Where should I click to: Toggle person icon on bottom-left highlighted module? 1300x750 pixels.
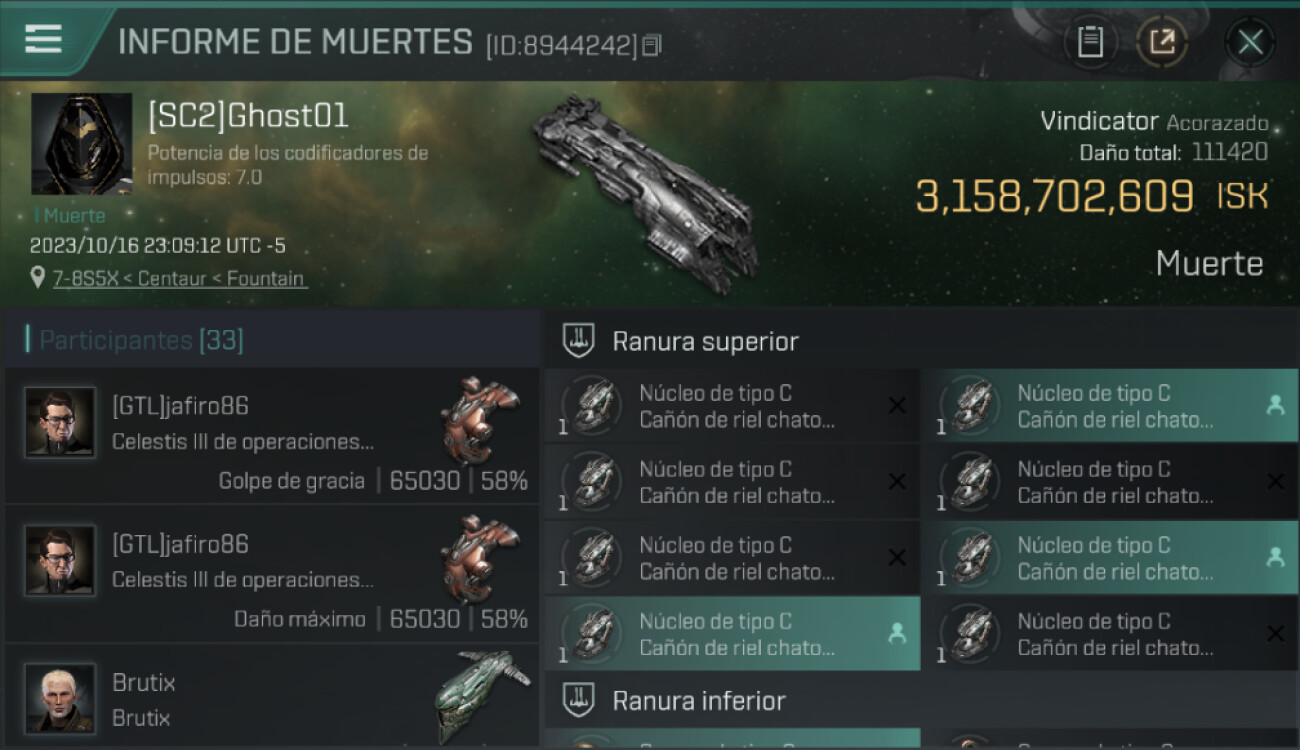coord(897,633)
